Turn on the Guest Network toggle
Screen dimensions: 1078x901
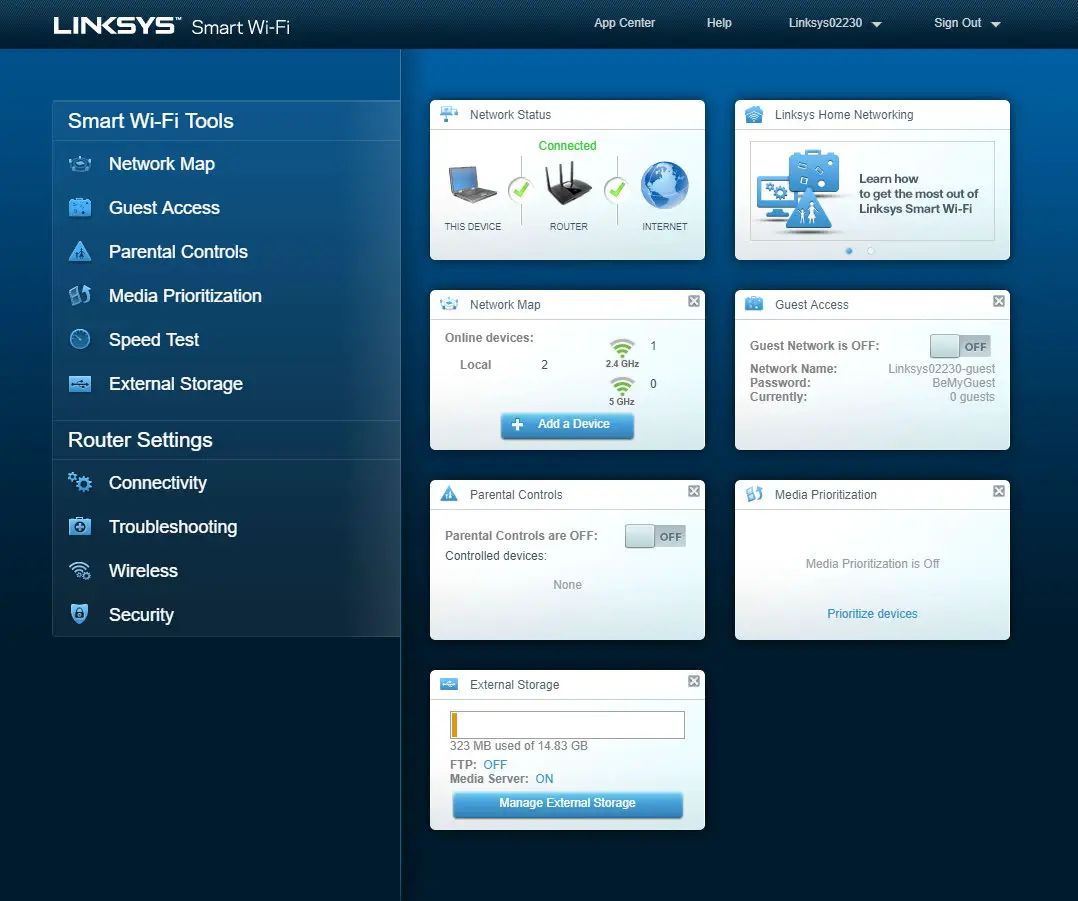pyautogui.click(x=959, y=345)
